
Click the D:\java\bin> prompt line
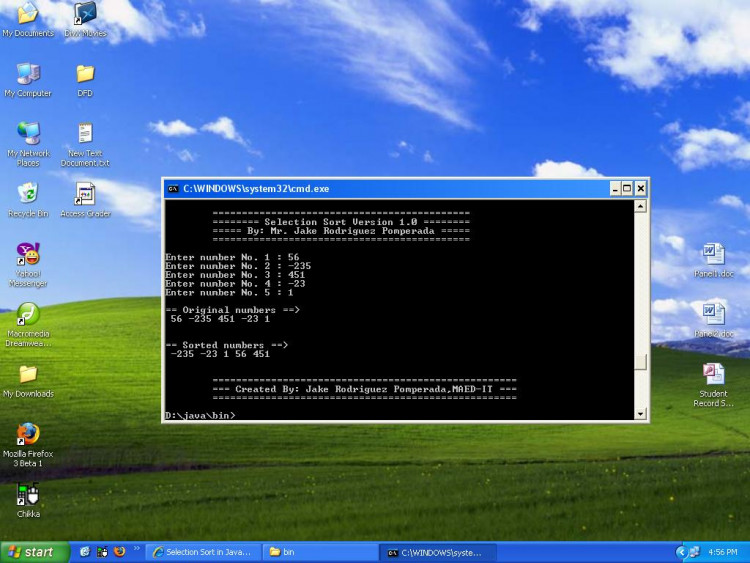[200, 415]
